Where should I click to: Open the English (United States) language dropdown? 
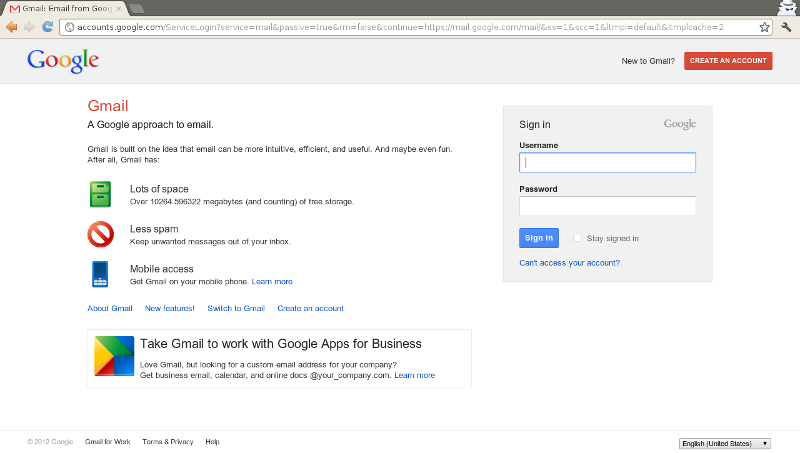tap(724, 443)
